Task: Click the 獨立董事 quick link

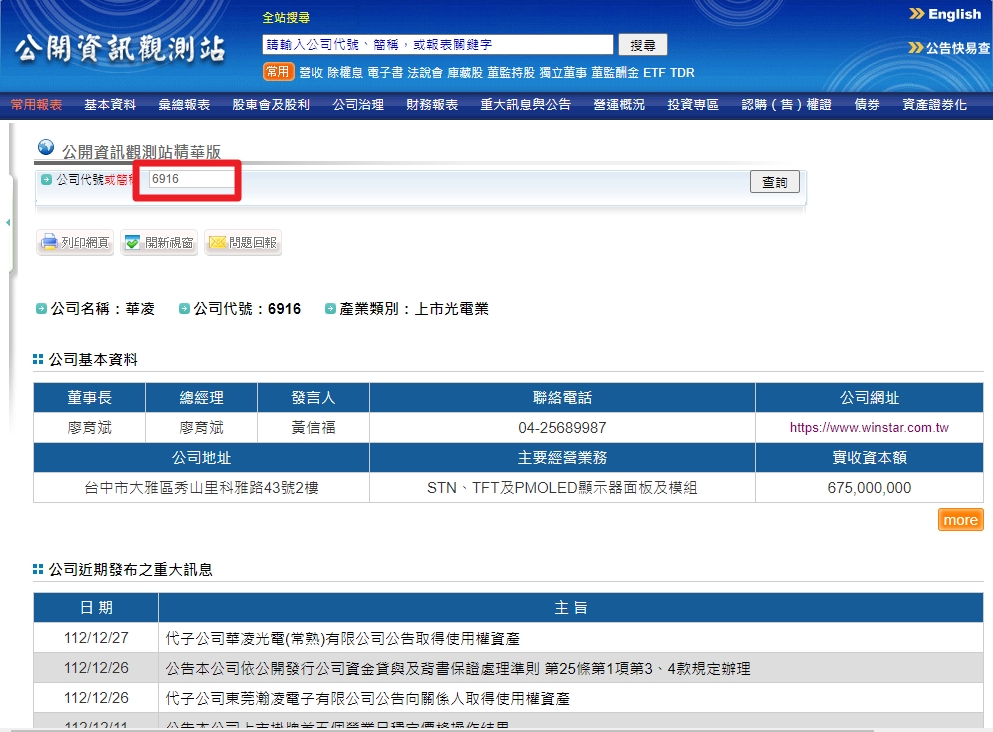Action: [563, 72]
